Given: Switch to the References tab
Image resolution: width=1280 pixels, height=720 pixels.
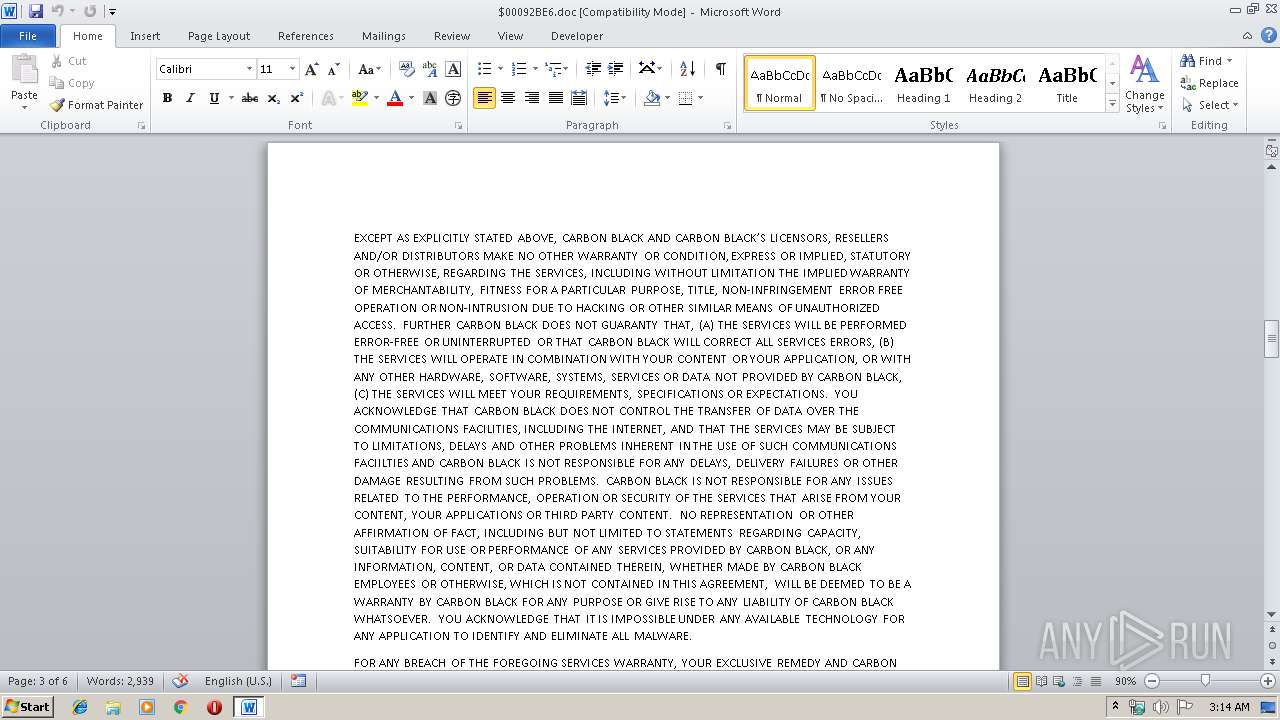Looking at the screenshot, I should pos(306,36).
